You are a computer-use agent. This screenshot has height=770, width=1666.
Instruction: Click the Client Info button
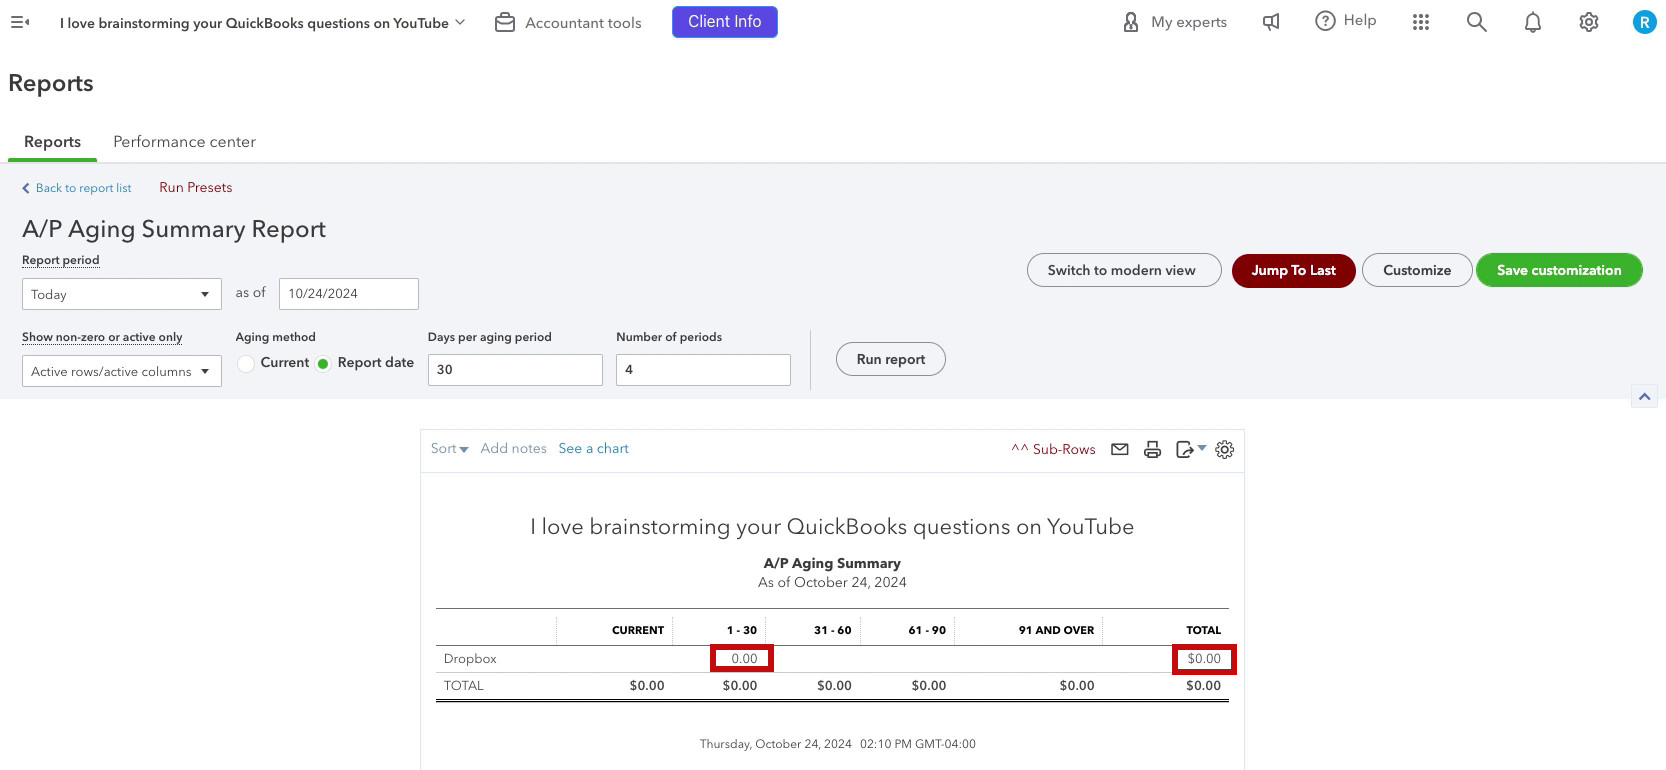point(725,22)
